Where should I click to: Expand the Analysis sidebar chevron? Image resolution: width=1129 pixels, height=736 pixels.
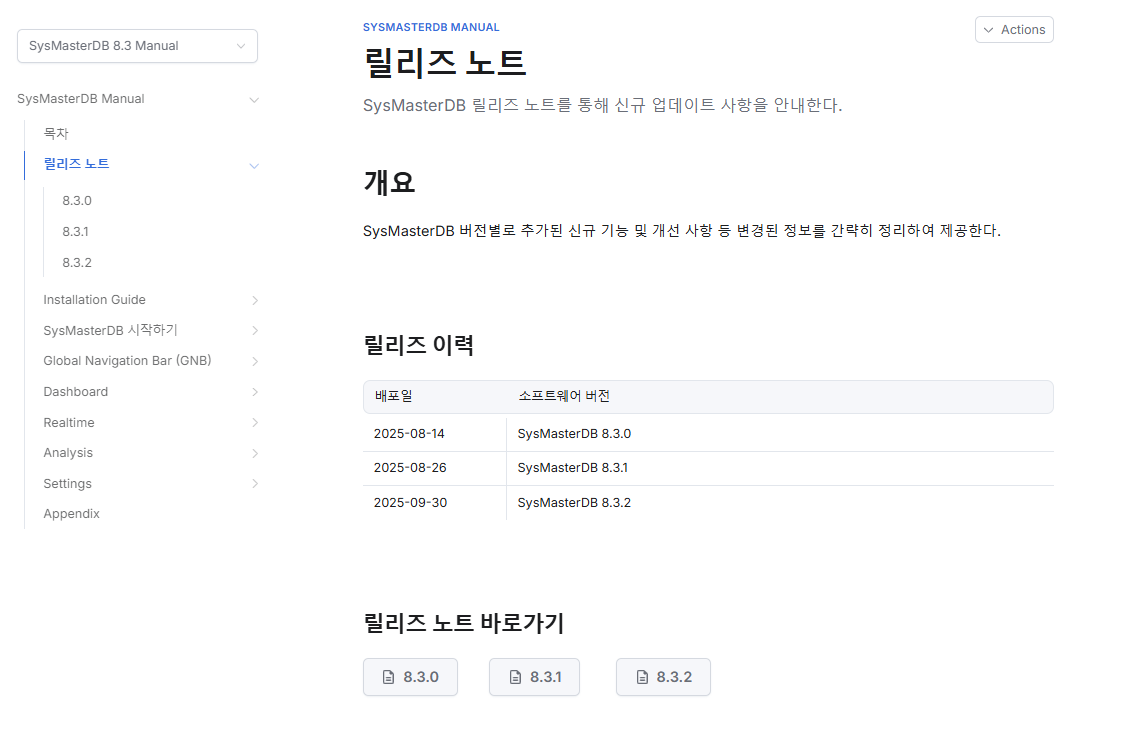255,453
